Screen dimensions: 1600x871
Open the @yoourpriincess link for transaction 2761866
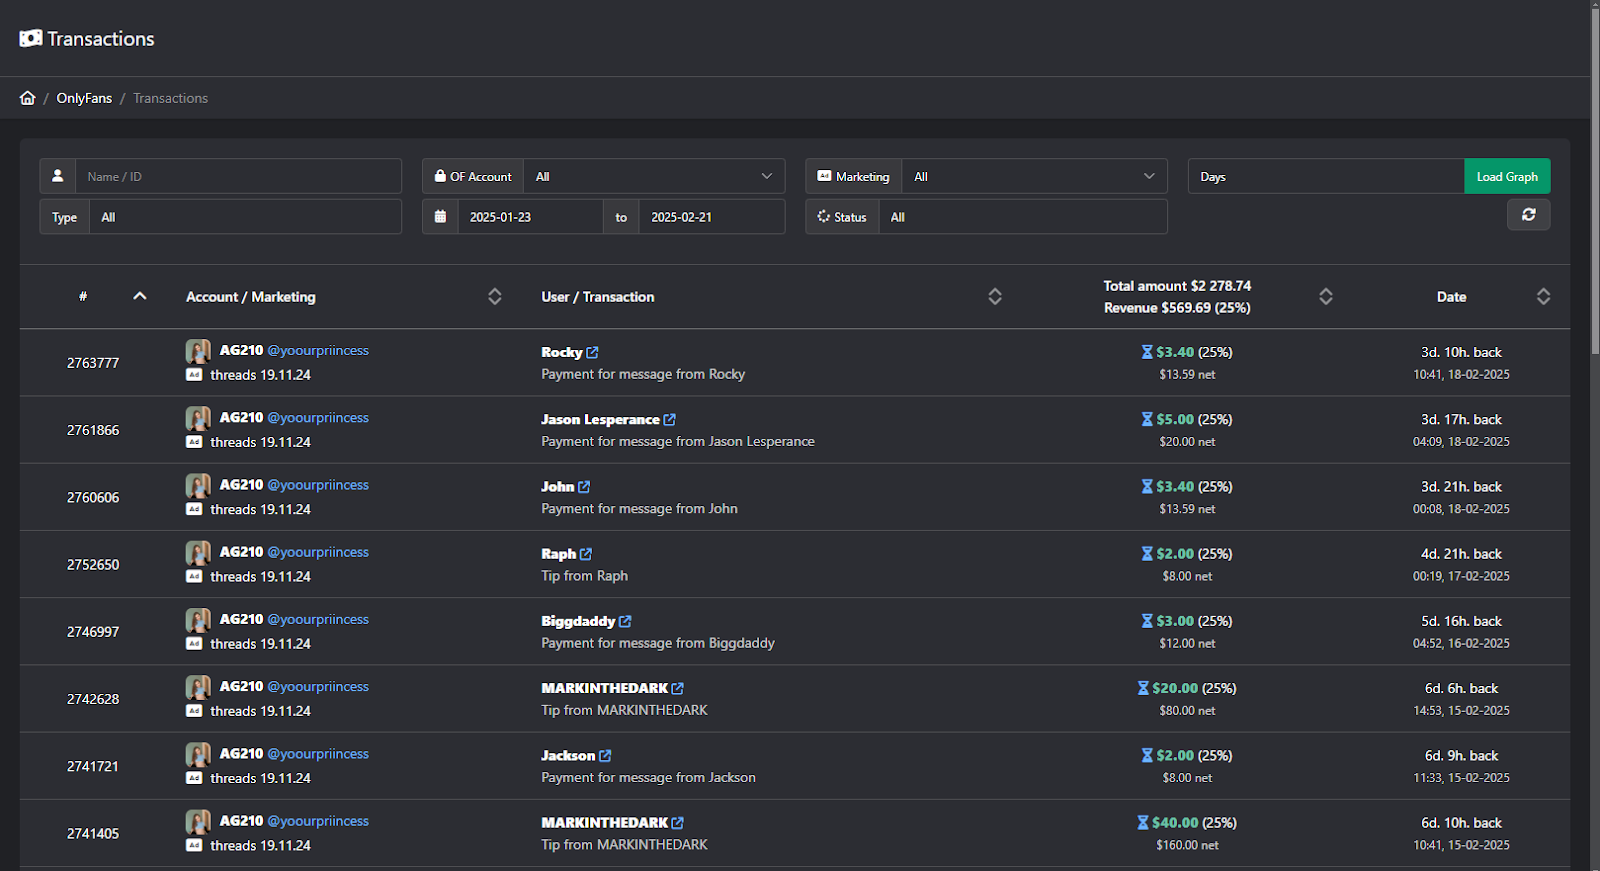[318, 418]
